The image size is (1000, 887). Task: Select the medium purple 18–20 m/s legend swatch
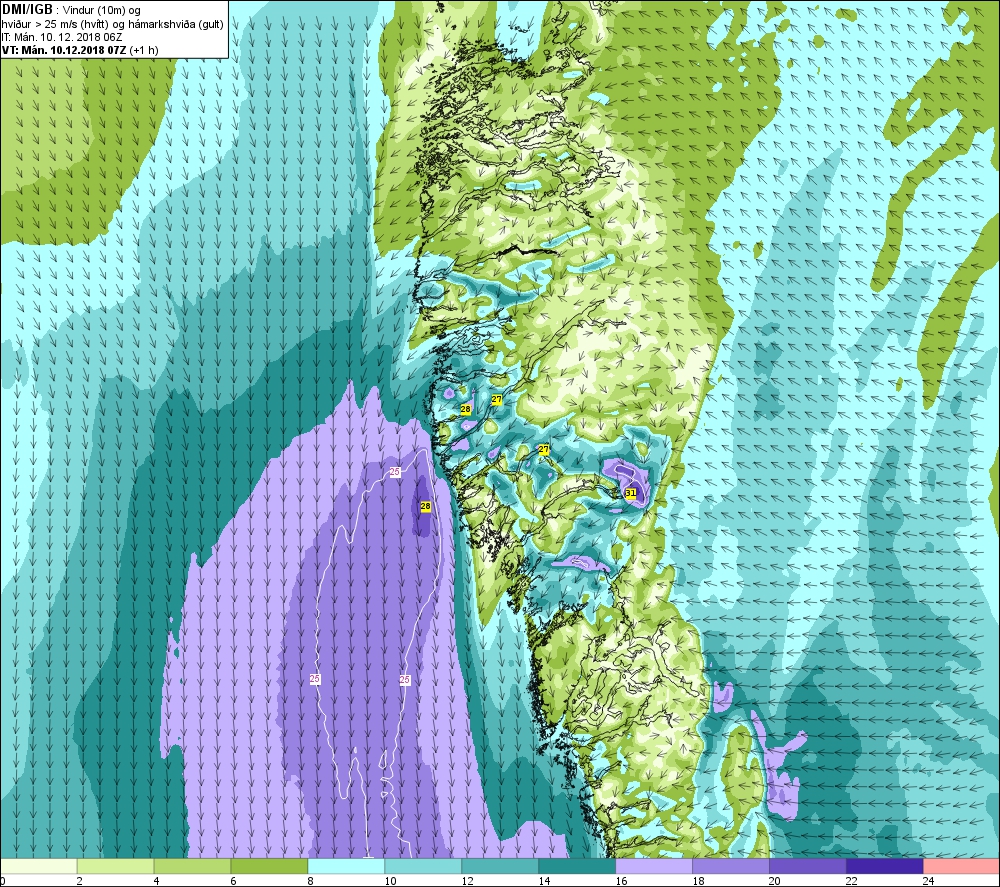tap(731, 866)
